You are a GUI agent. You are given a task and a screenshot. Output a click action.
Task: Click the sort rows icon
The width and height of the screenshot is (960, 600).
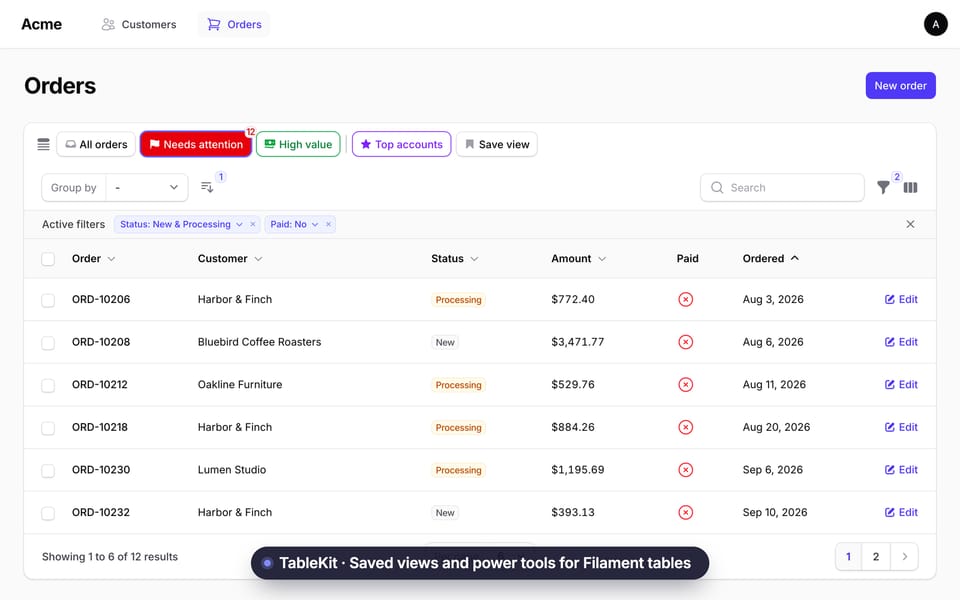(208, 187)
